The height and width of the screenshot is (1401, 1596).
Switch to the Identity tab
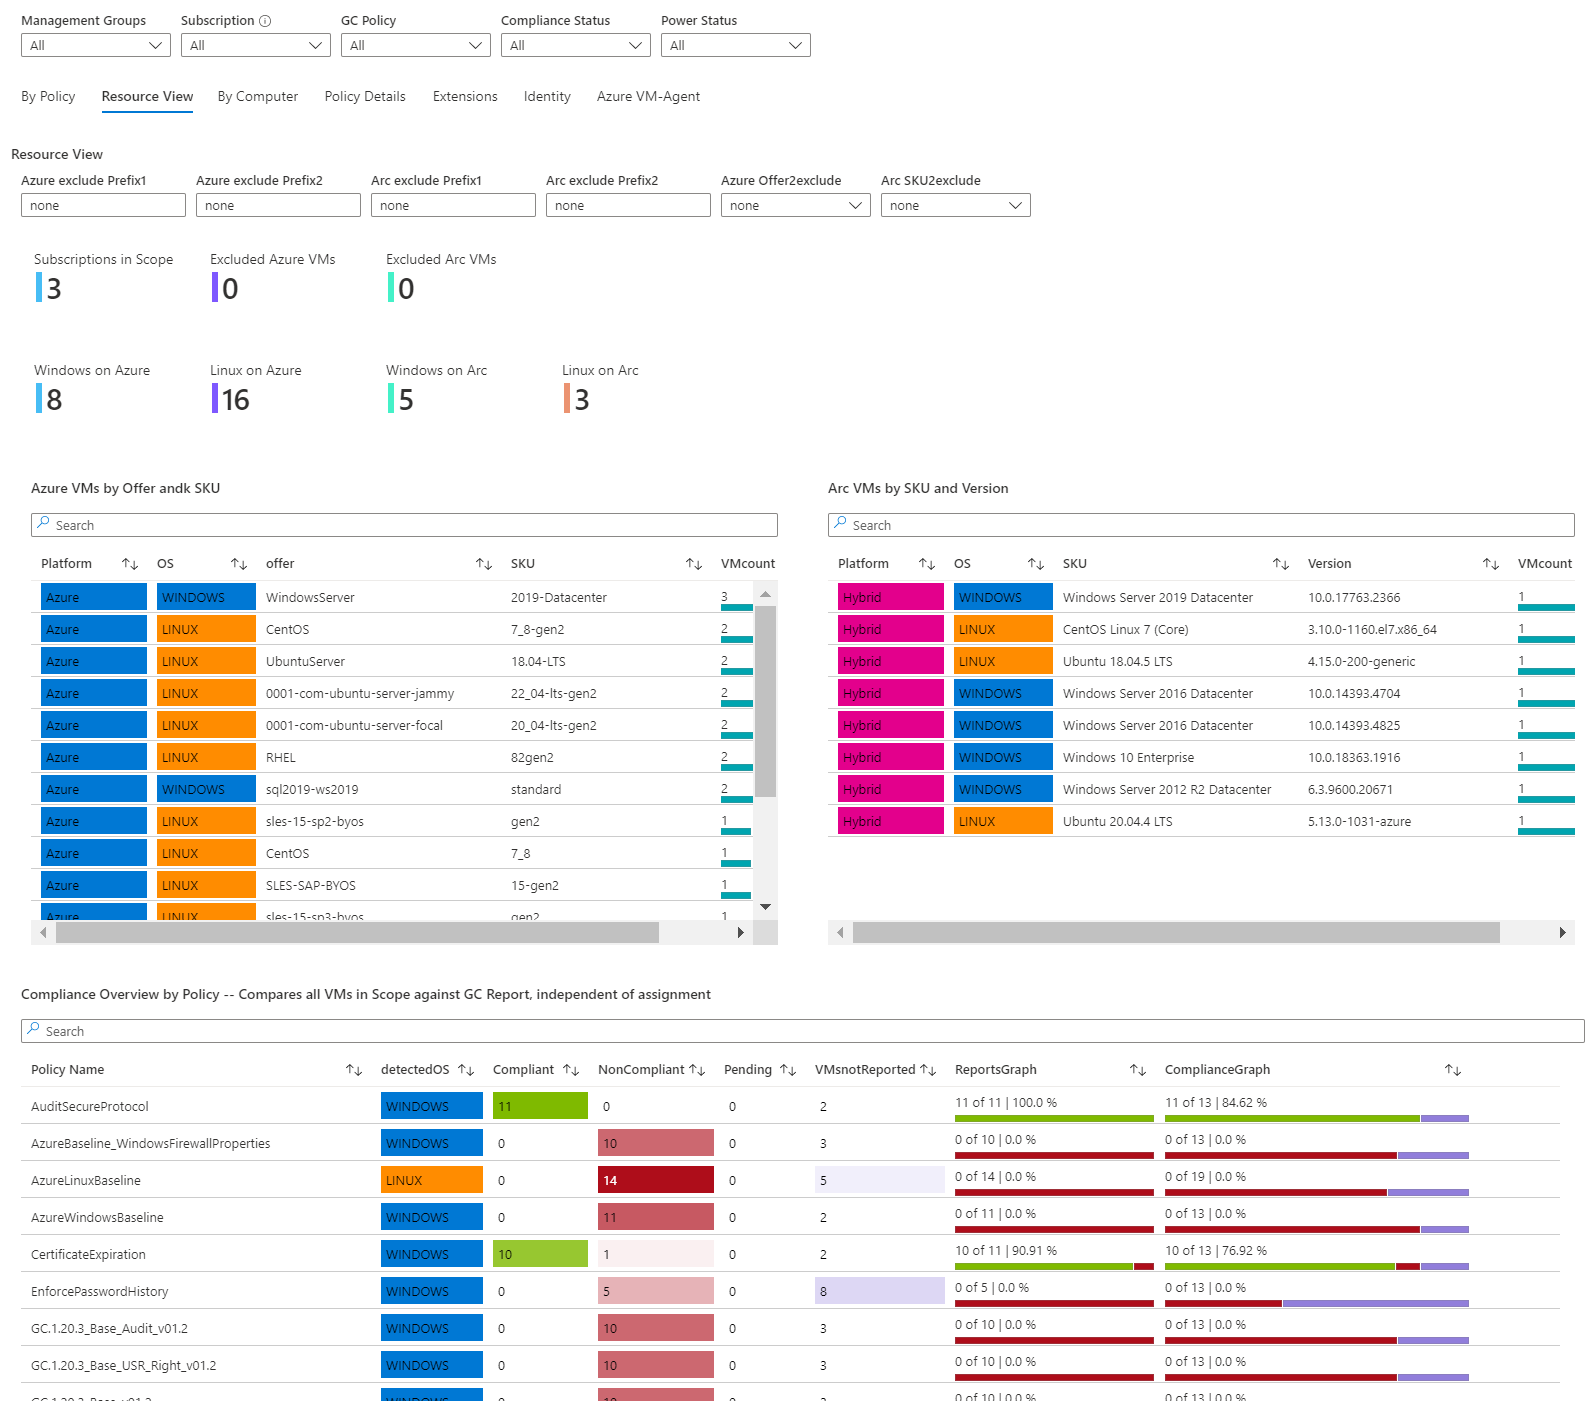547,97
